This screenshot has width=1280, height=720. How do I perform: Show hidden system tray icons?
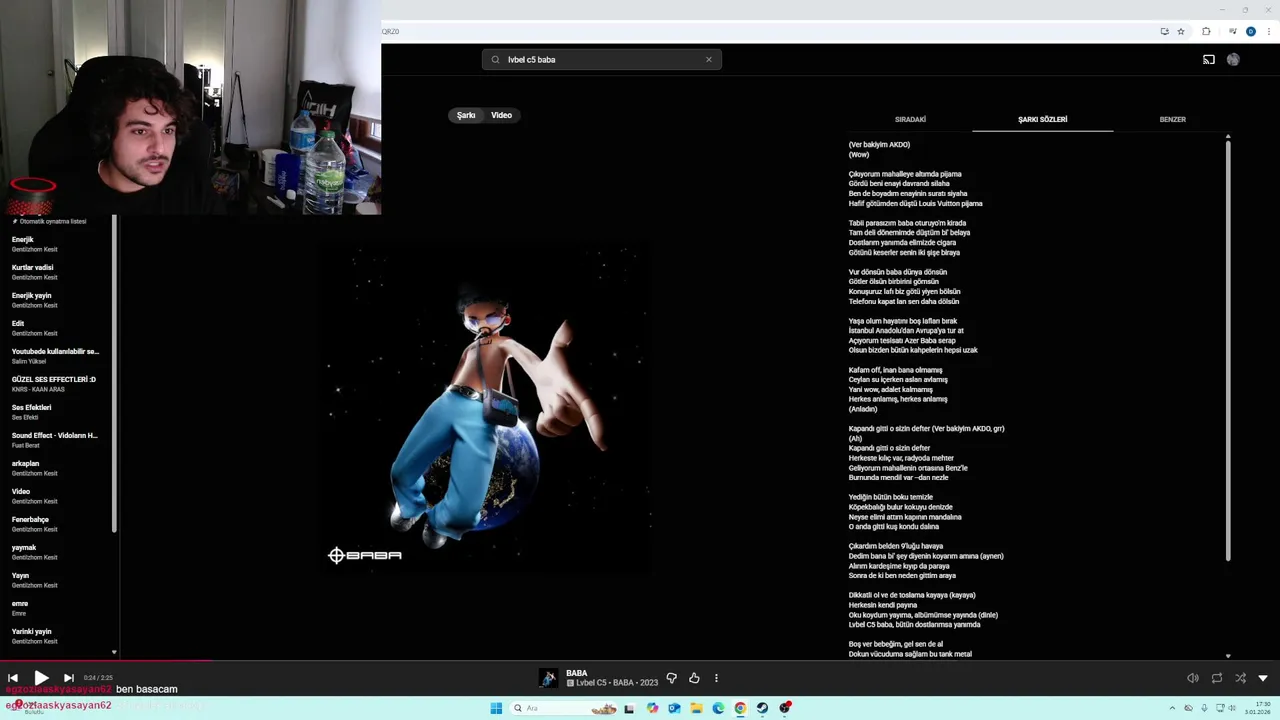pos(1174,708)
